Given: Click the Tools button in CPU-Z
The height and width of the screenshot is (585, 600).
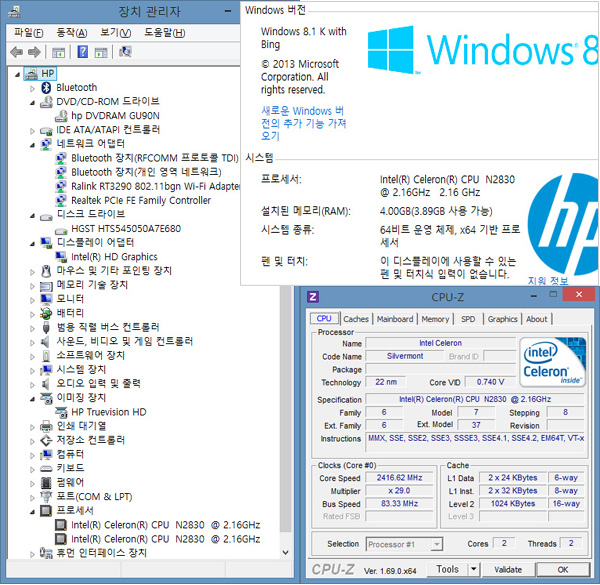Looking at the screenshot, I should click(x=448, y=570).
